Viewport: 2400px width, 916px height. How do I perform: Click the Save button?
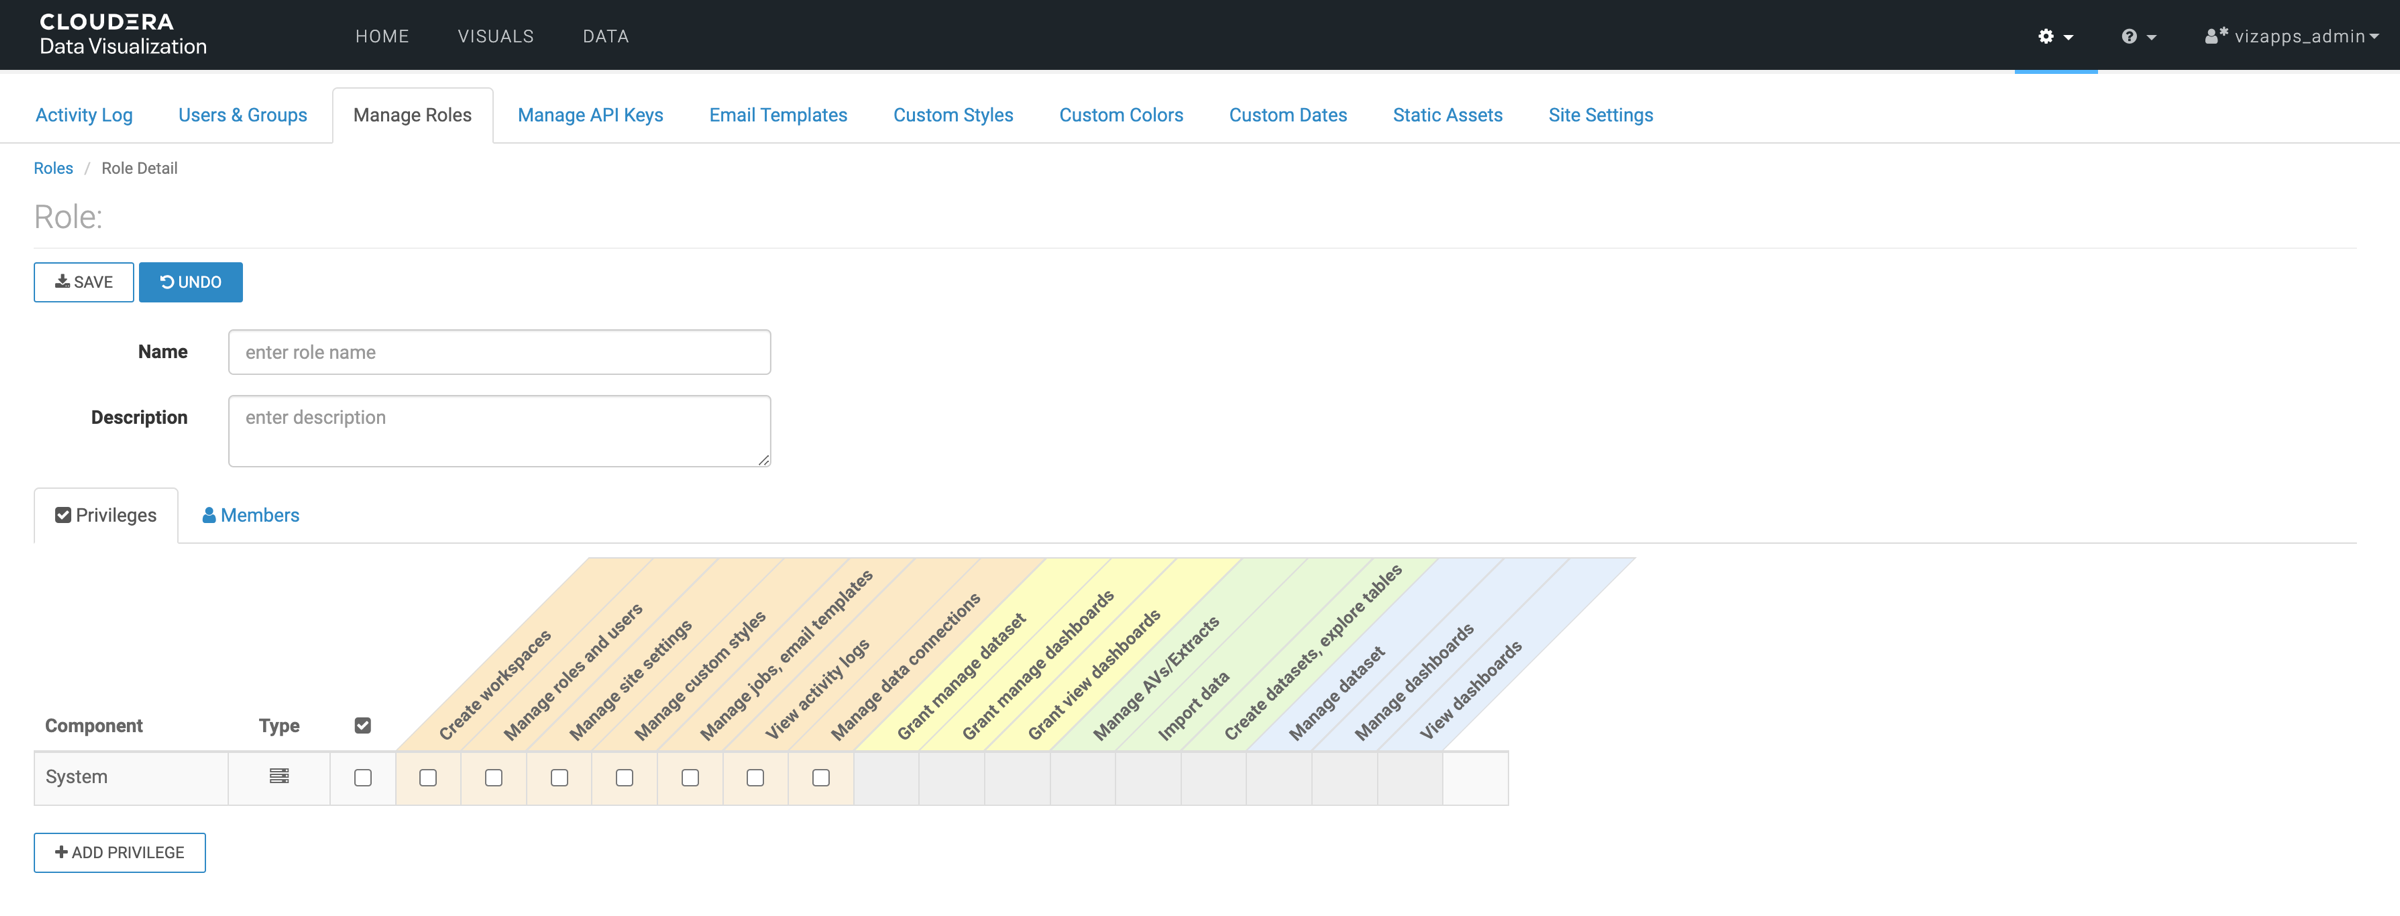click(x=84, y=282)
